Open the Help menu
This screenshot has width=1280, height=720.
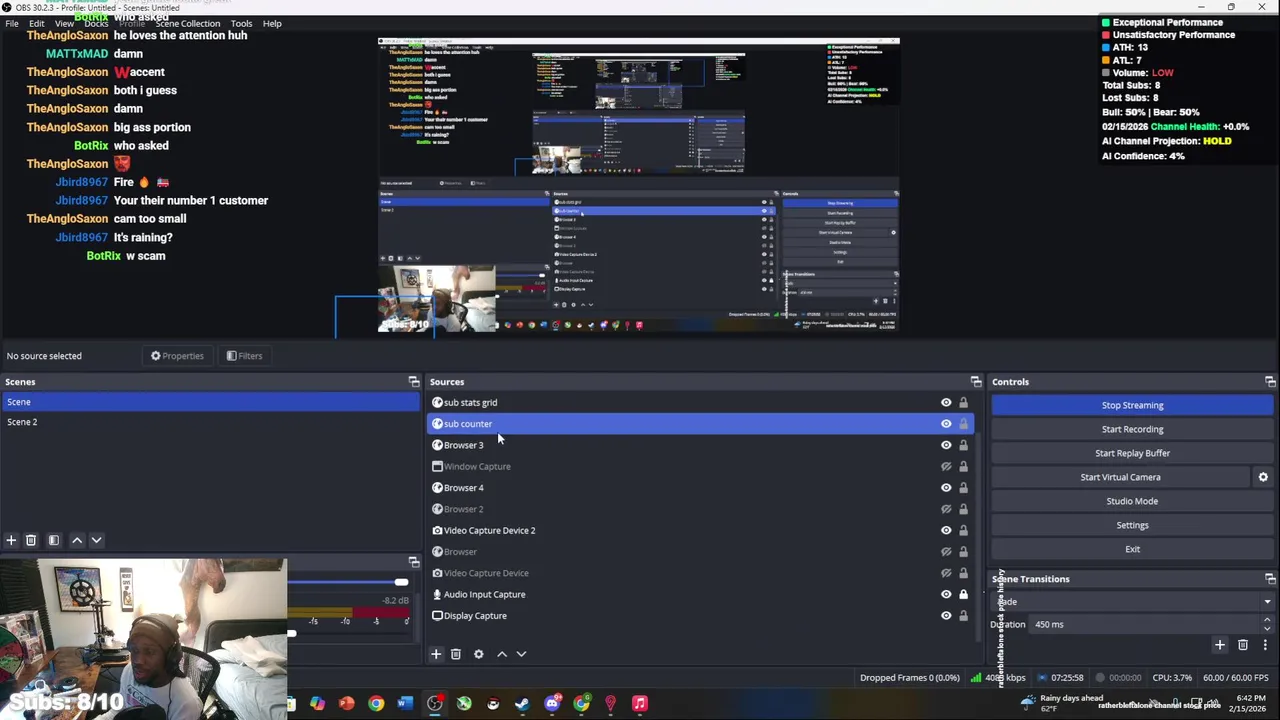[x=272, y=23]
